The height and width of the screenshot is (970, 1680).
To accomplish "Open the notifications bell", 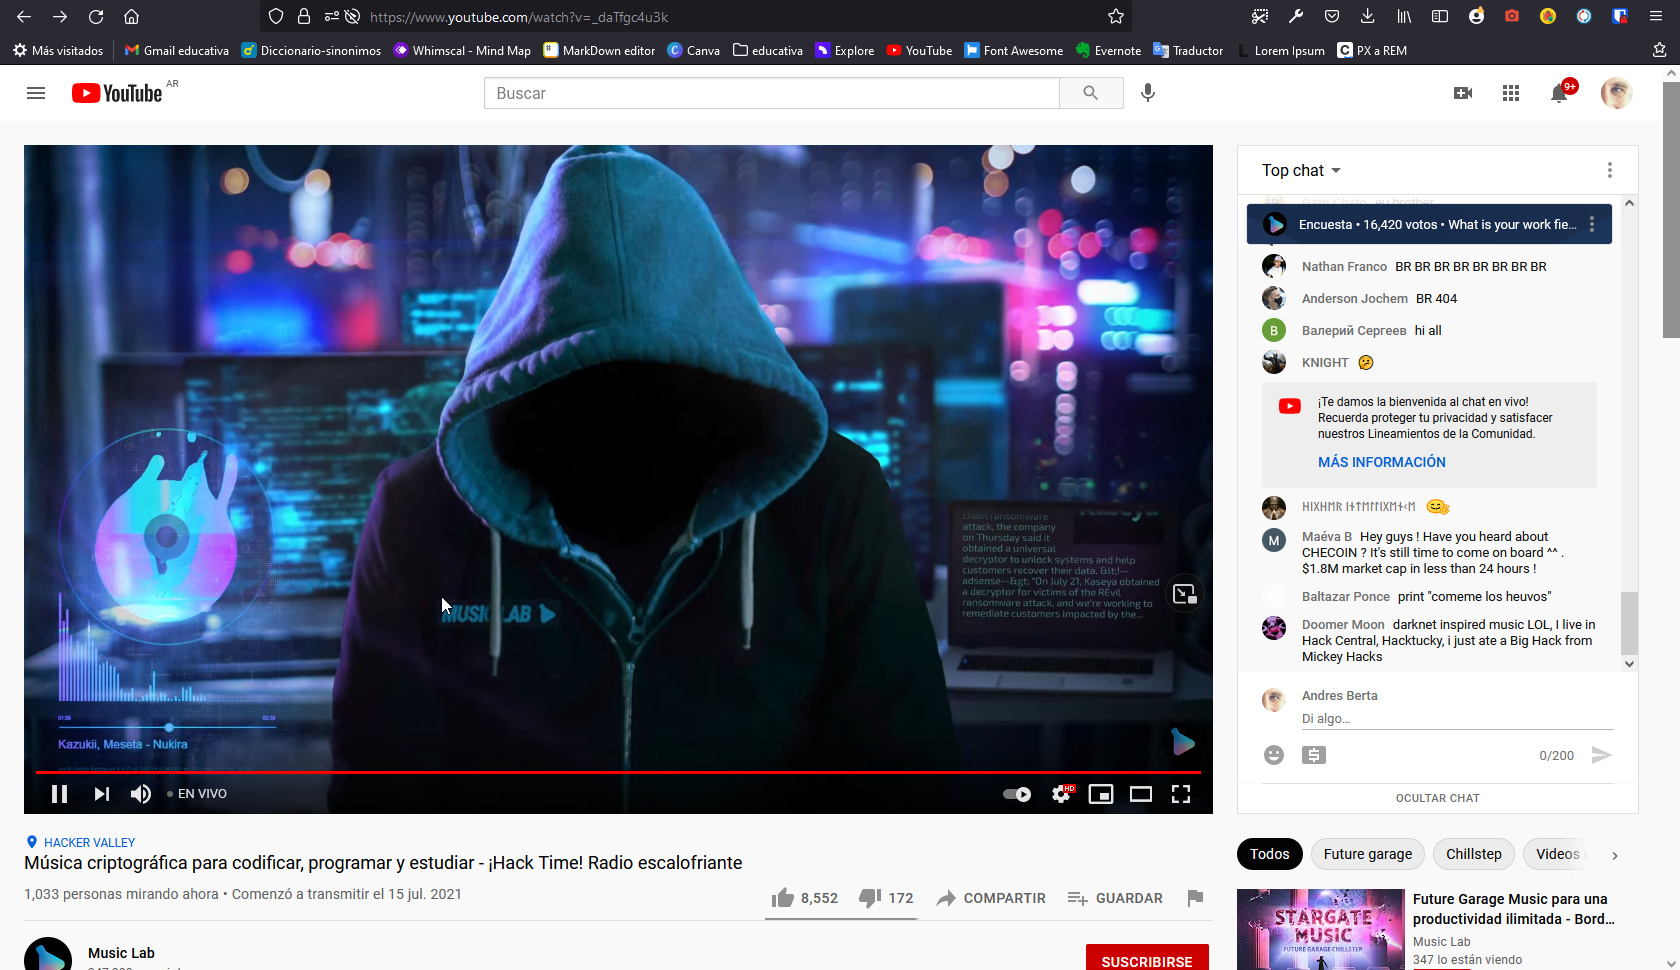I will [x=1560, y=93].
